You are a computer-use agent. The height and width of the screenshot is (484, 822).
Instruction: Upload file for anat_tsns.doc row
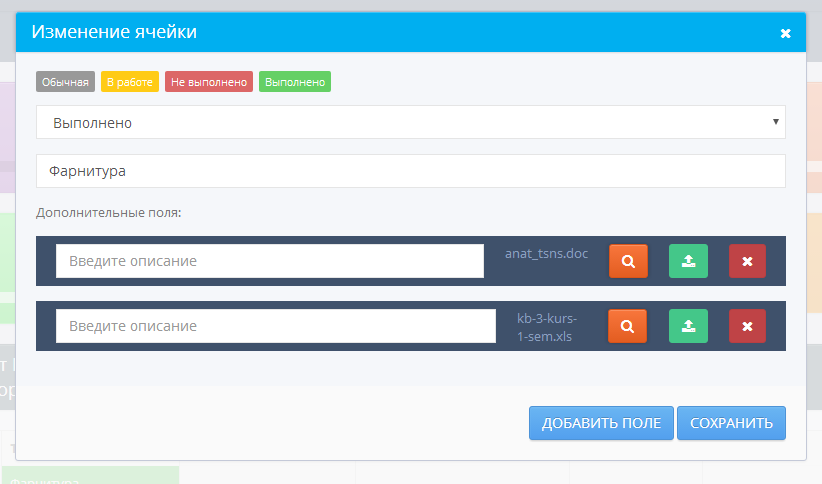(688, 261)
